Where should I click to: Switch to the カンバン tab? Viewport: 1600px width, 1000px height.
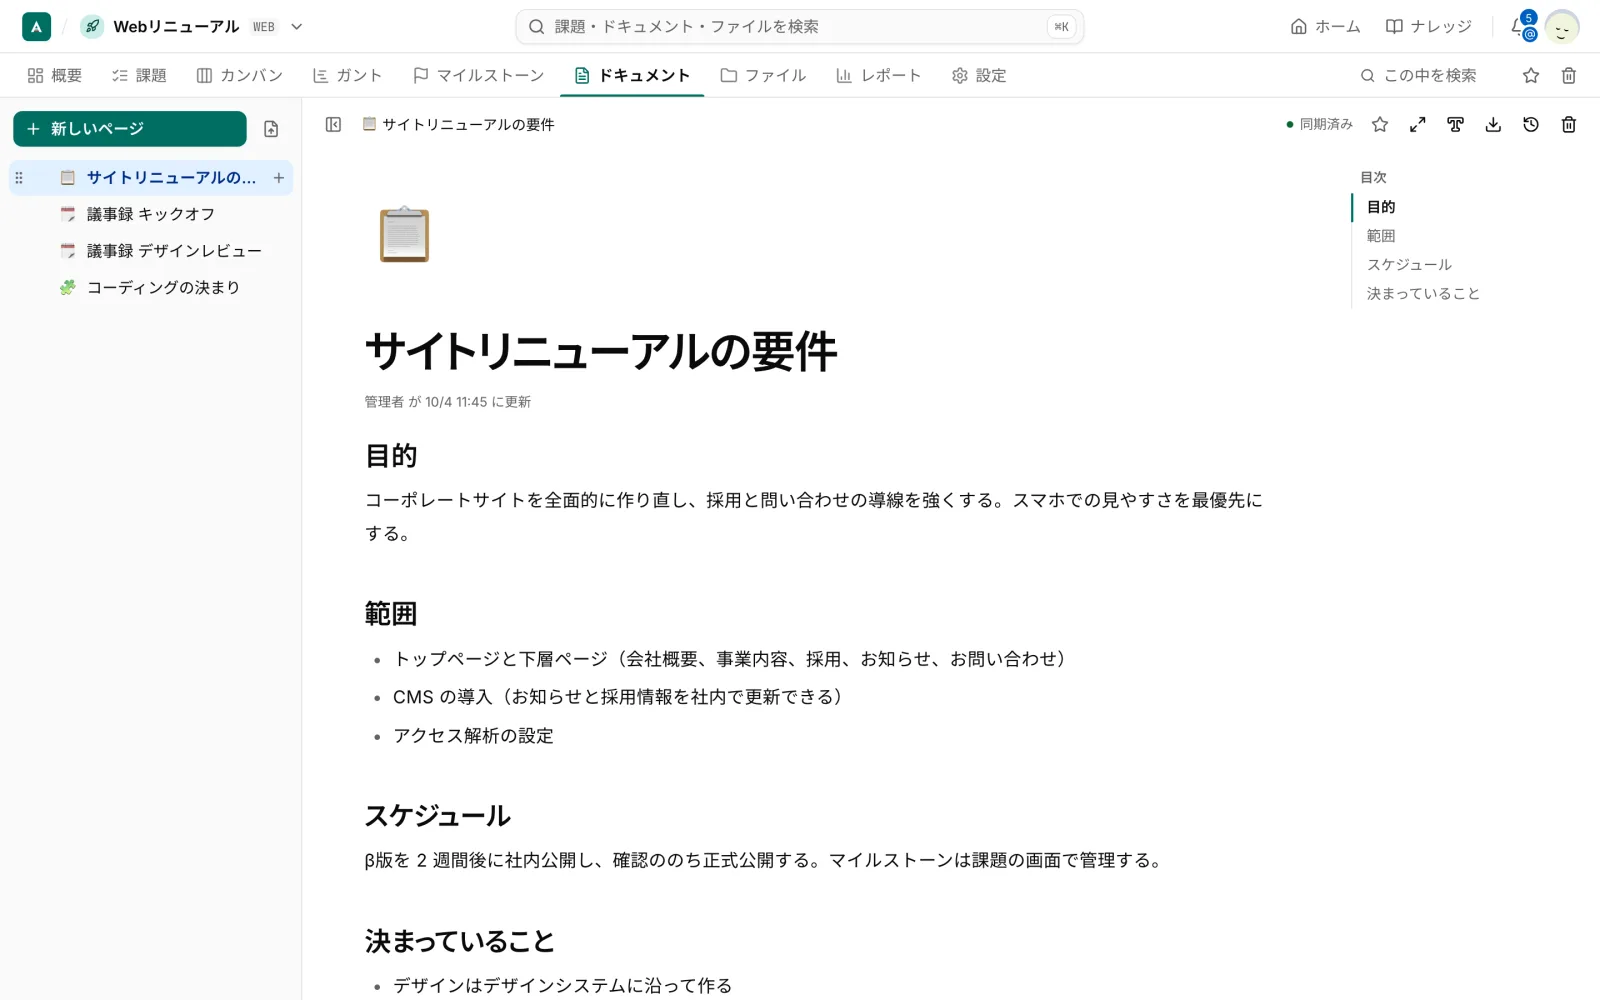[x=239, y=75]
